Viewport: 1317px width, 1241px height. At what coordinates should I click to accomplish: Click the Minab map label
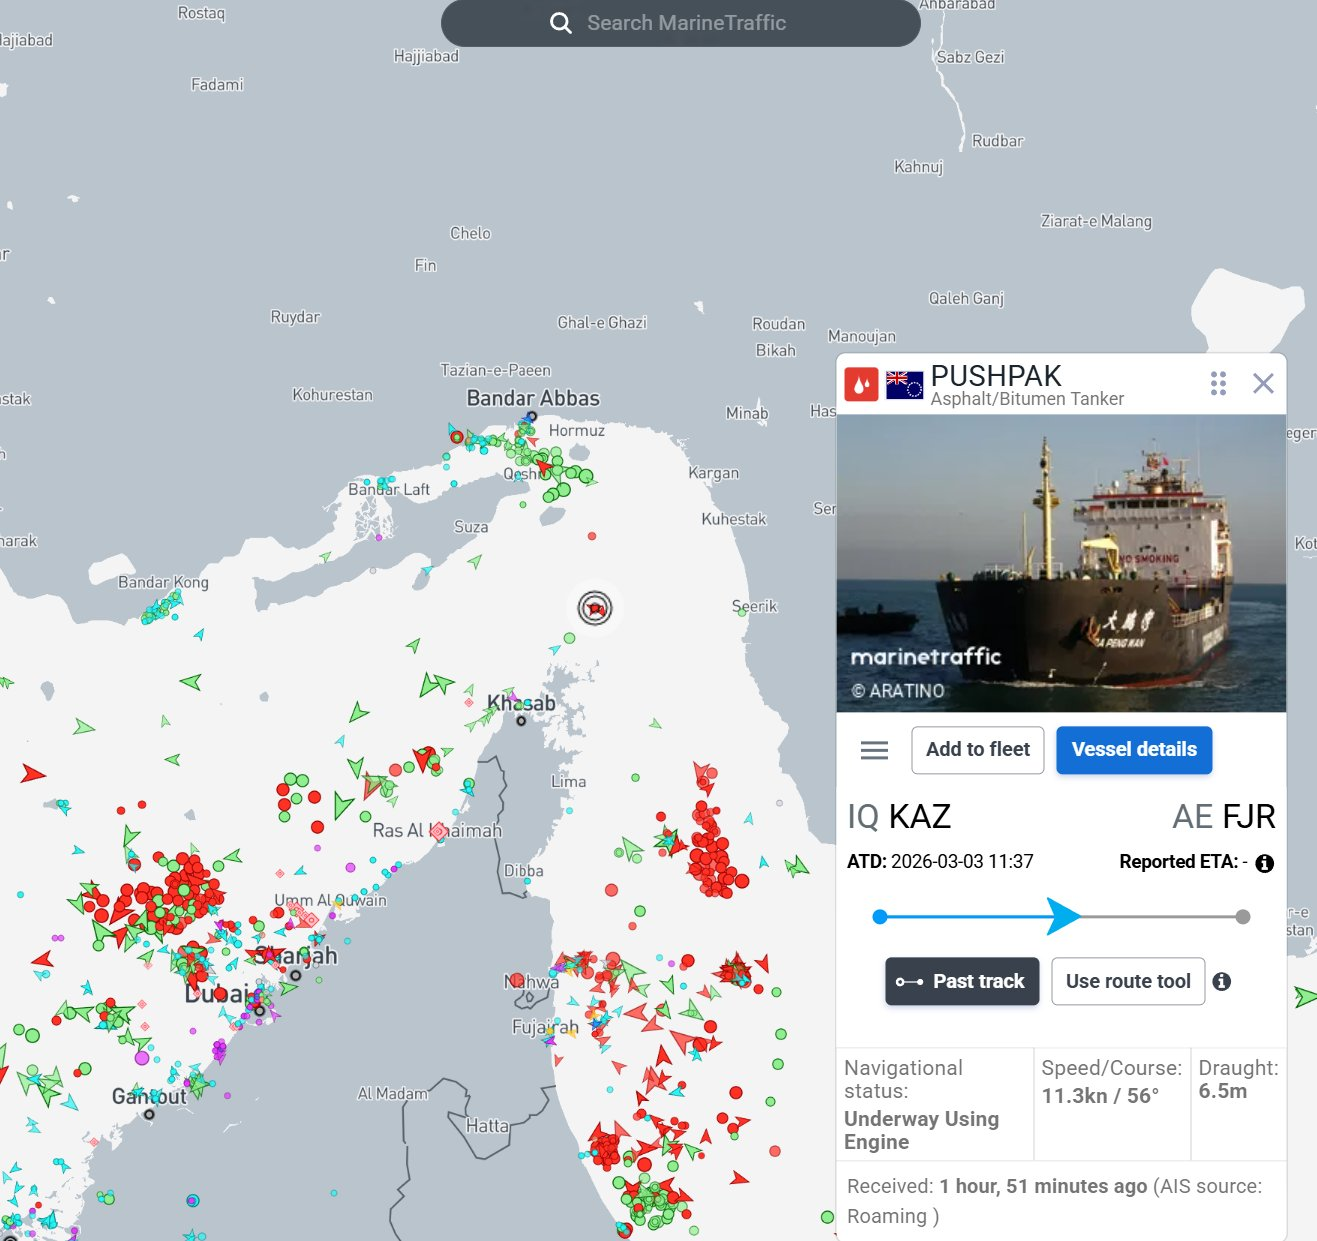pos(747,413)
